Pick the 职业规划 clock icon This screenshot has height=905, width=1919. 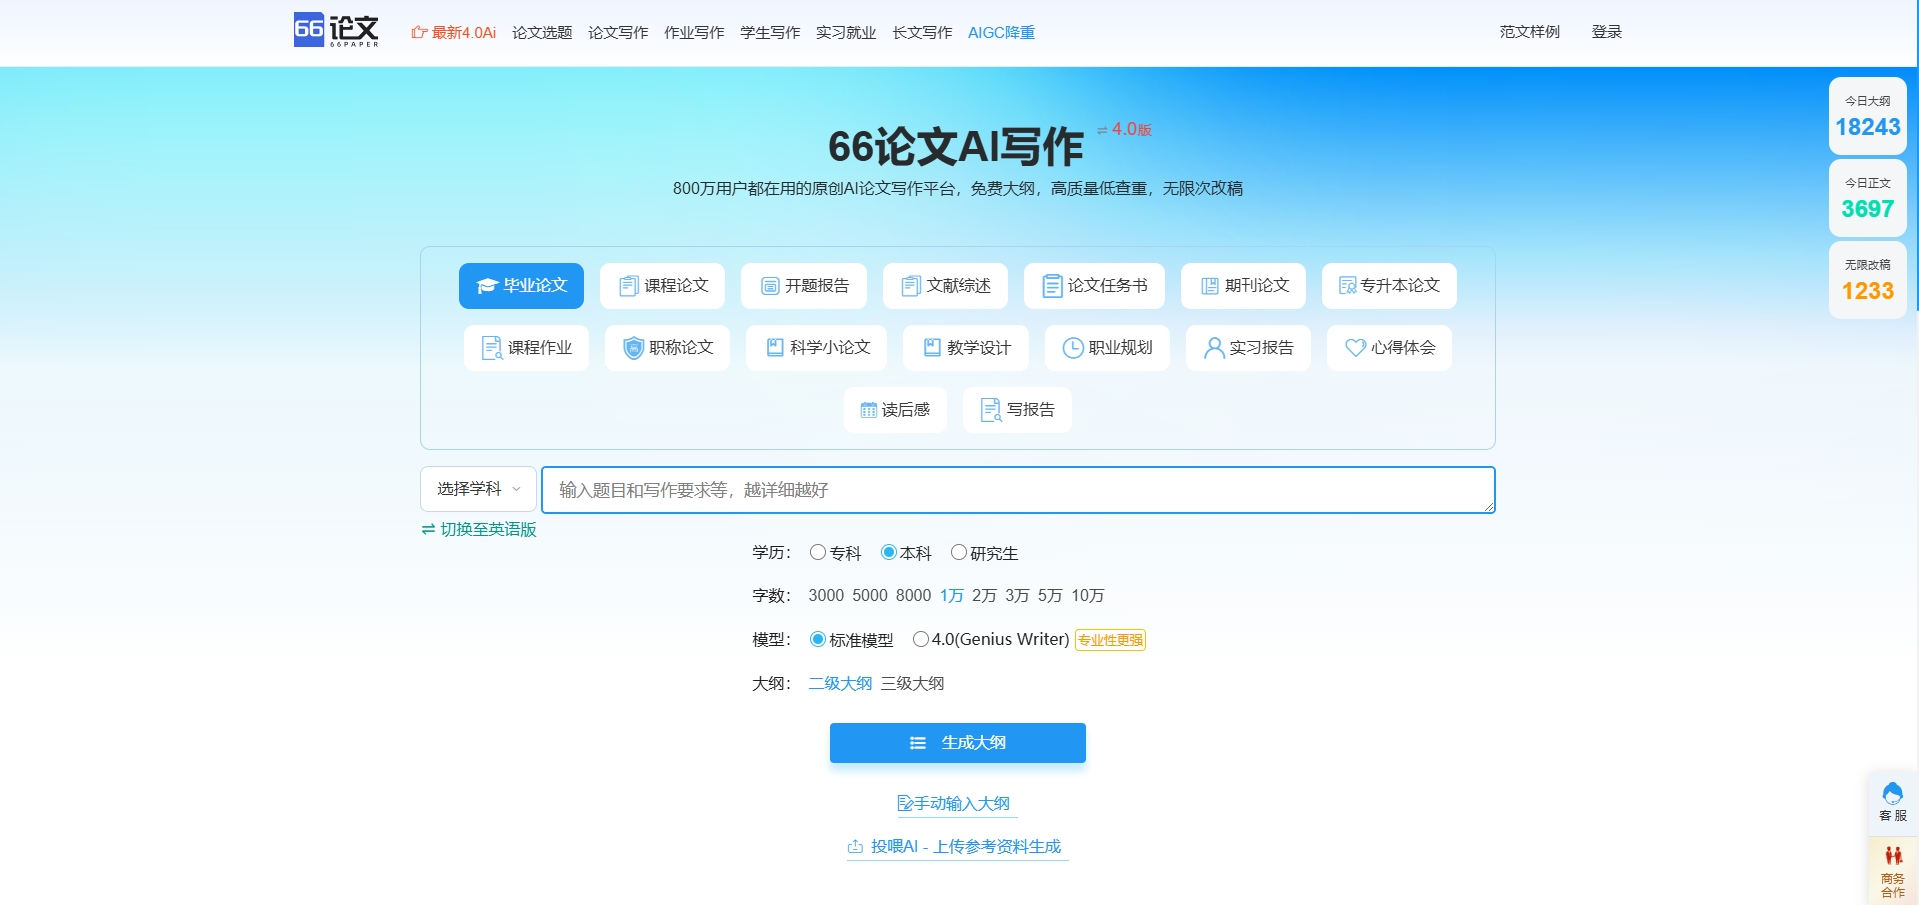(x=1072, y=348)
